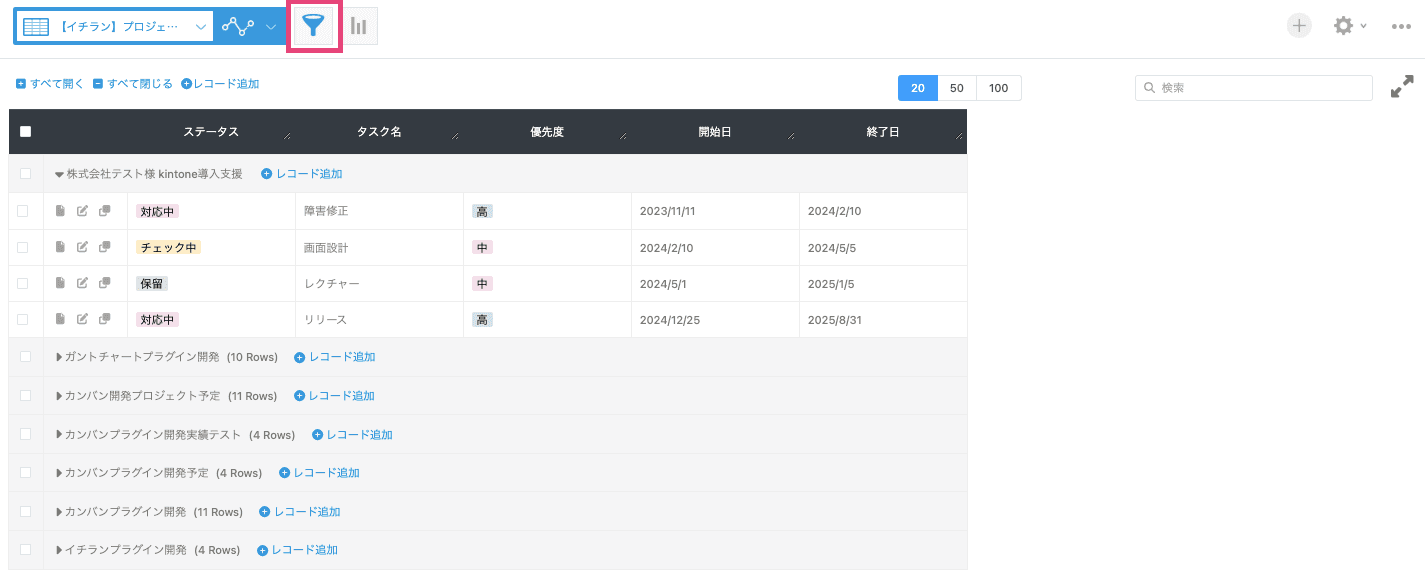Click すべて開く to expand all groups
Viewport: 1425px width, 577px height.
point(50,84)
